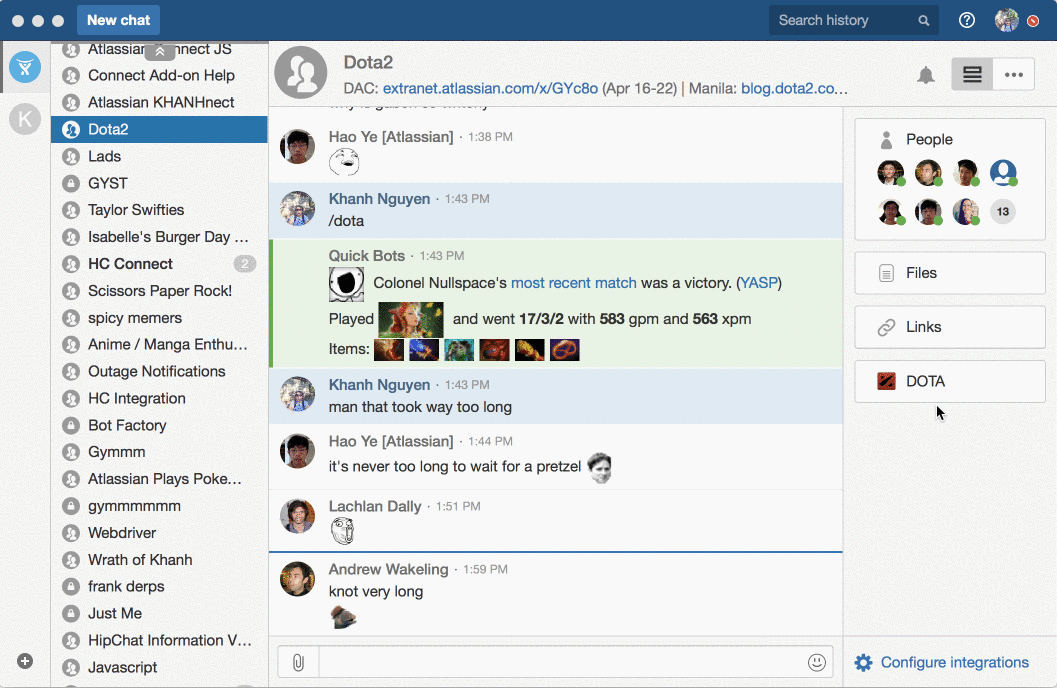Open the Taylor Swifties room
This screenshot has width=1057, height=688.
(160, 210)
